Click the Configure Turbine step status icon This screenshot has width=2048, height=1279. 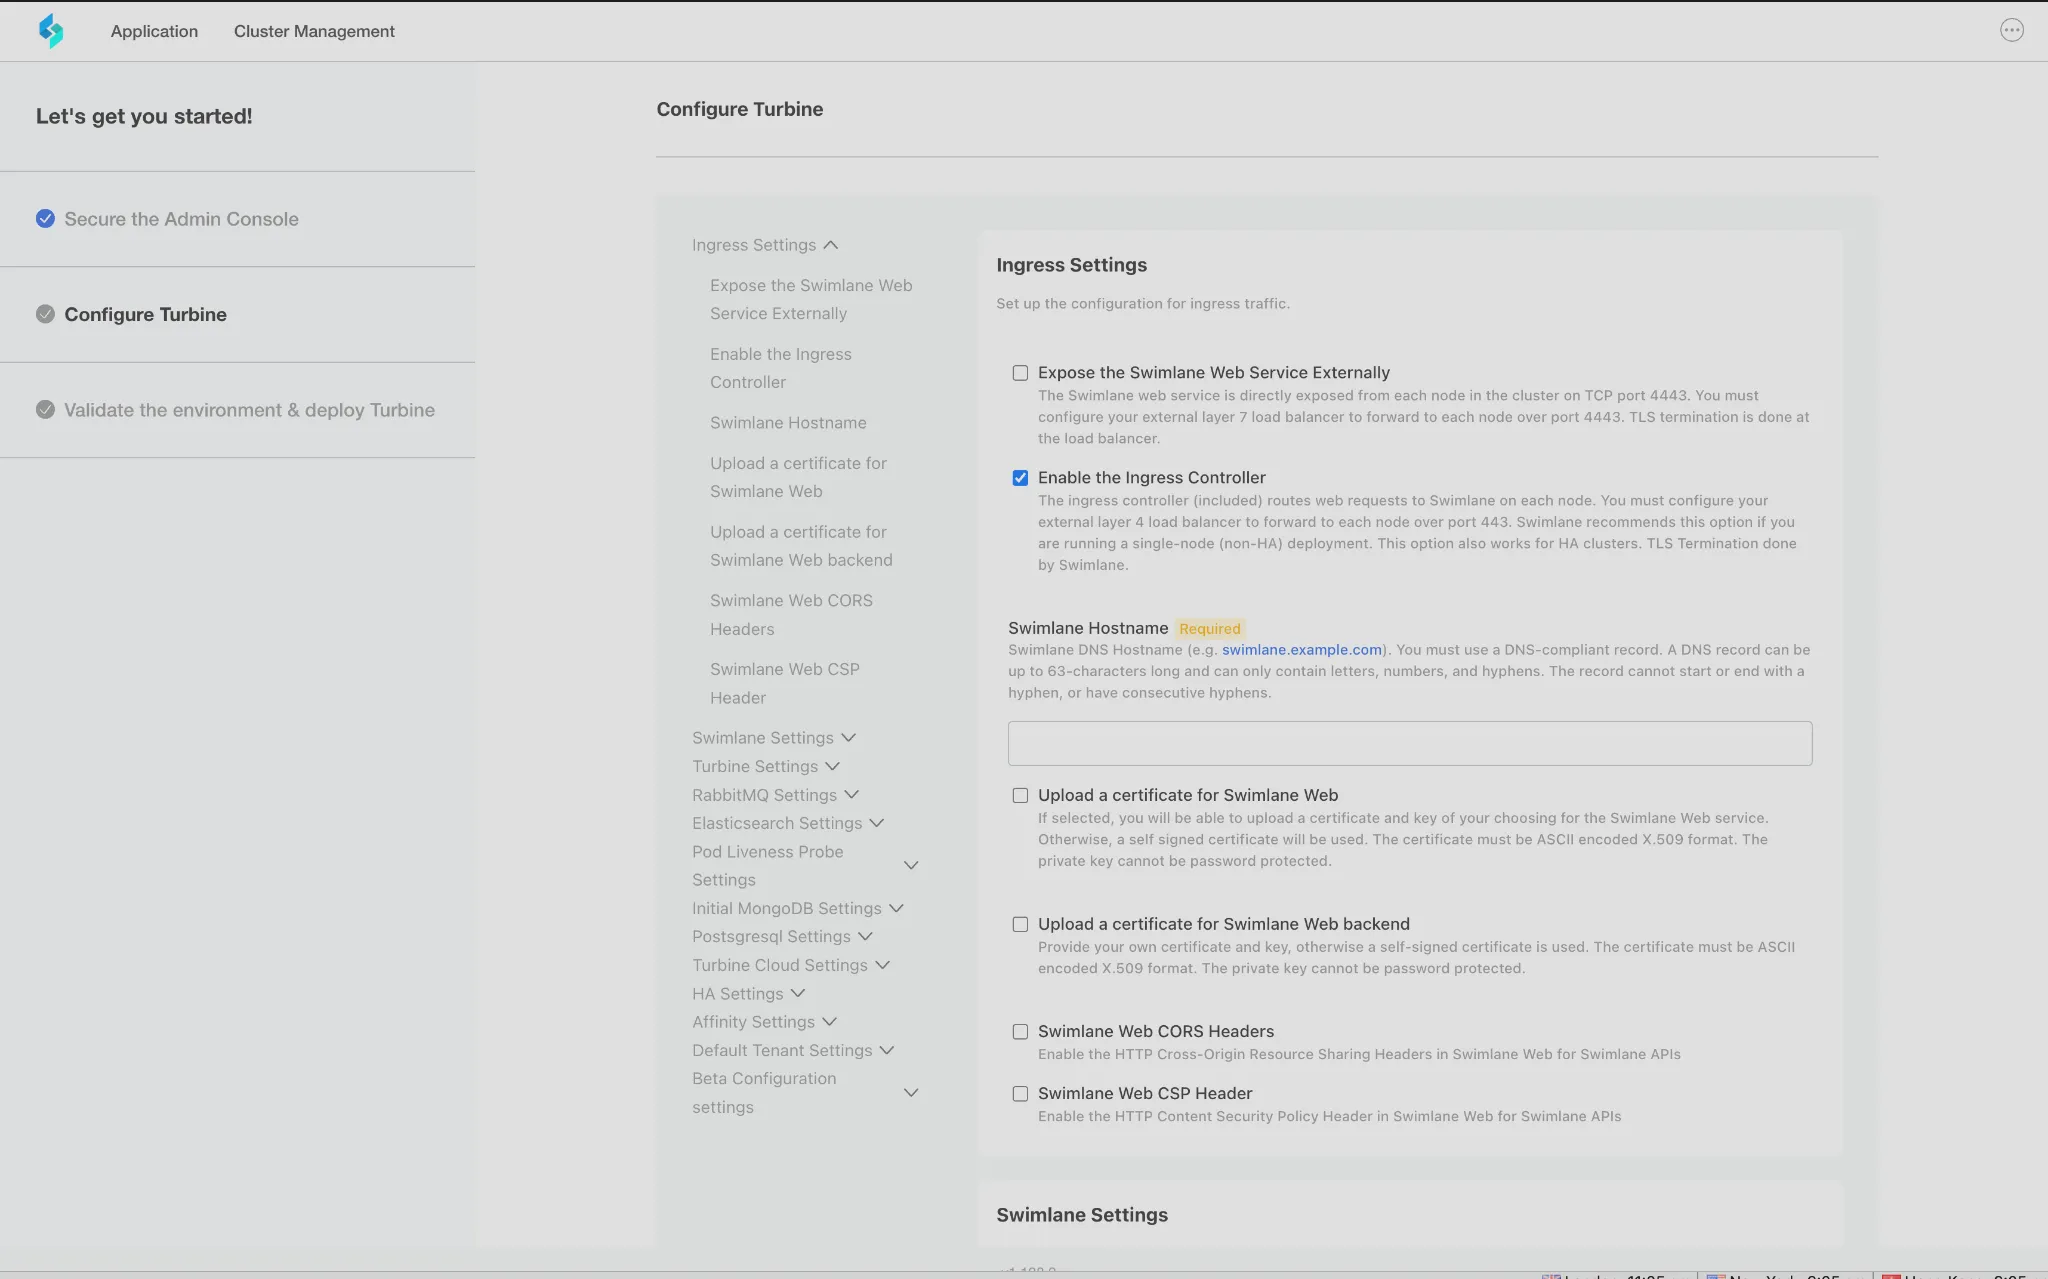tap(45, 314)
